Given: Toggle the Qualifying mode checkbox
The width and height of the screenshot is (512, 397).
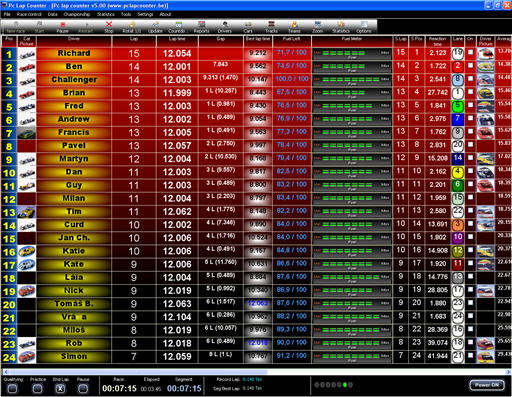Looking at the screenshot, I should coord(13,388).
